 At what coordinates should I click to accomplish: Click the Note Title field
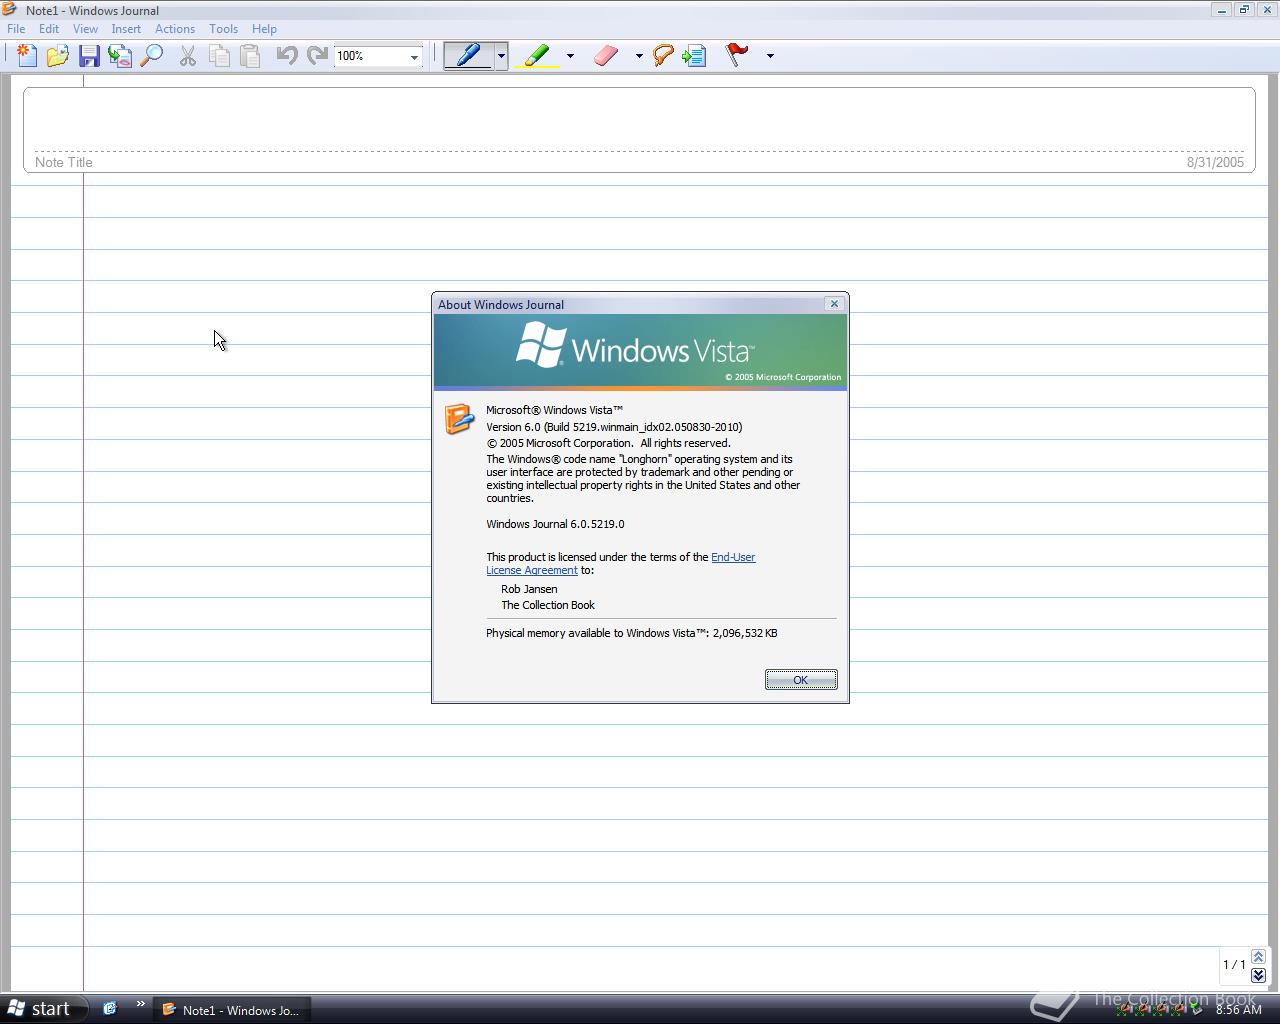[639, 130]
